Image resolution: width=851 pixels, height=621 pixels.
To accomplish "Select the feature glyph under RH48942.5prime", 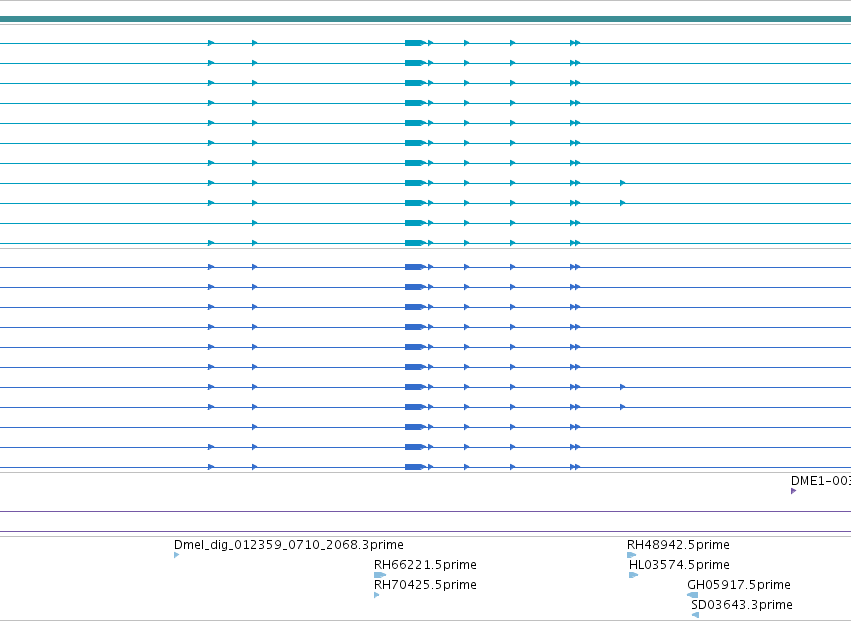I will (x=632, y=555).
